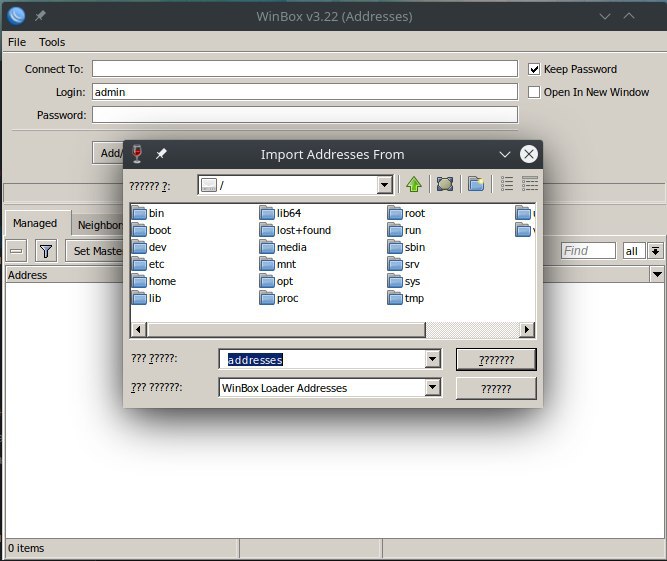Select the root folder
The height and width of the screenshot is (561, 667).
[x=407, y=213]
